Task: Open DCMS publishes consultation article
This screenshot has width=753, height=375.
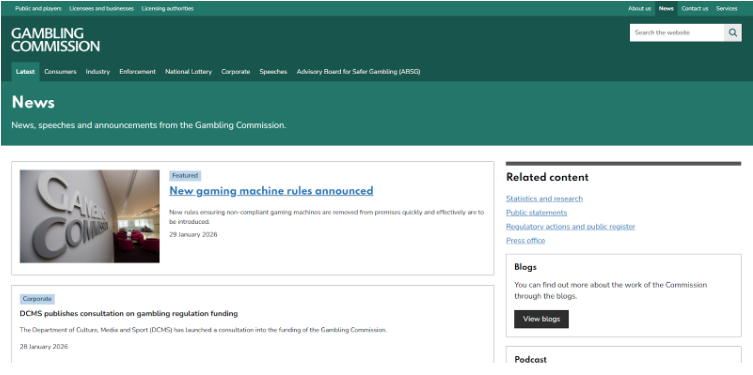Action: pos(129,314)
